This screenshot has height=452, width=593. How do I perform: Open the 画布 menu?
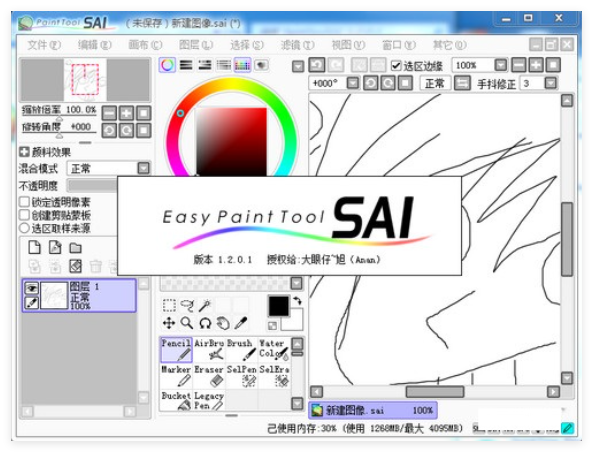click(145, 45)
